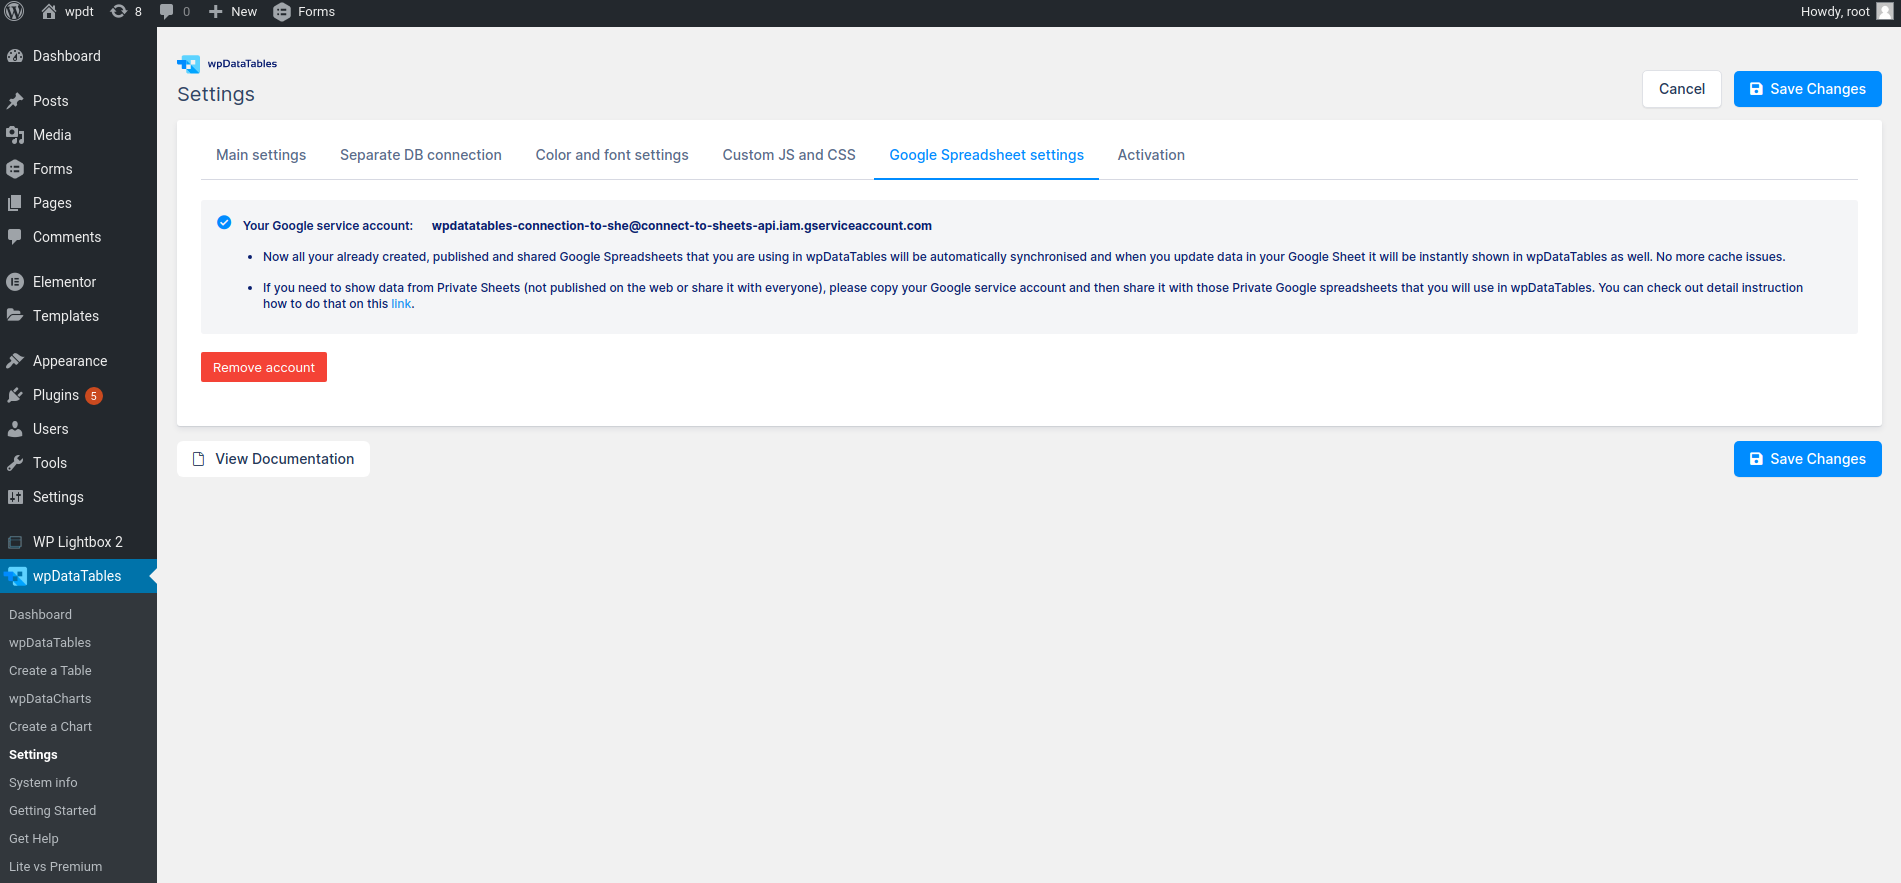Viewport: 1901px width, 883px height.
Task: Click the bottom Save Changes button
Action: [1807, 459]
